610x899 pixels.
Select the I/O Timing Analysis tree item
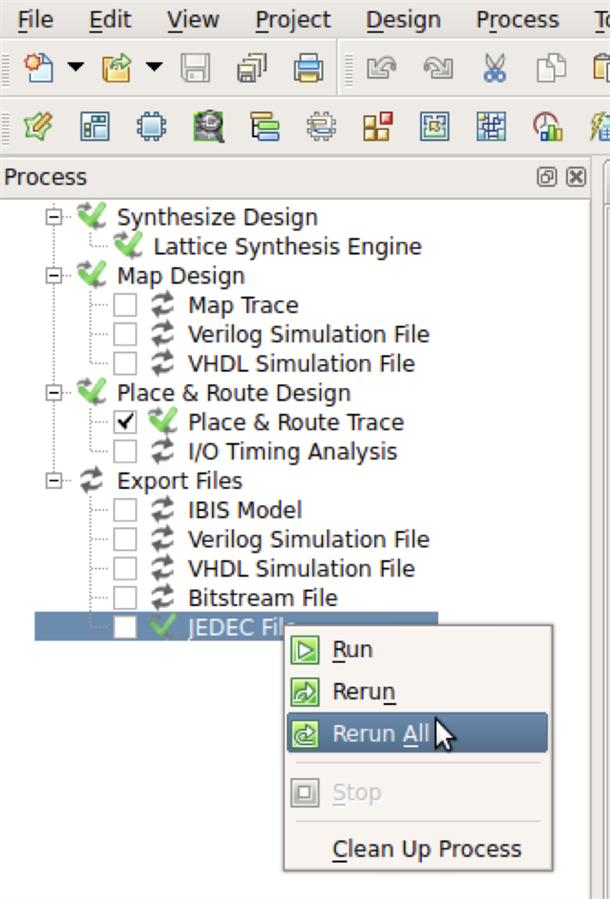(x=292, y=452)
